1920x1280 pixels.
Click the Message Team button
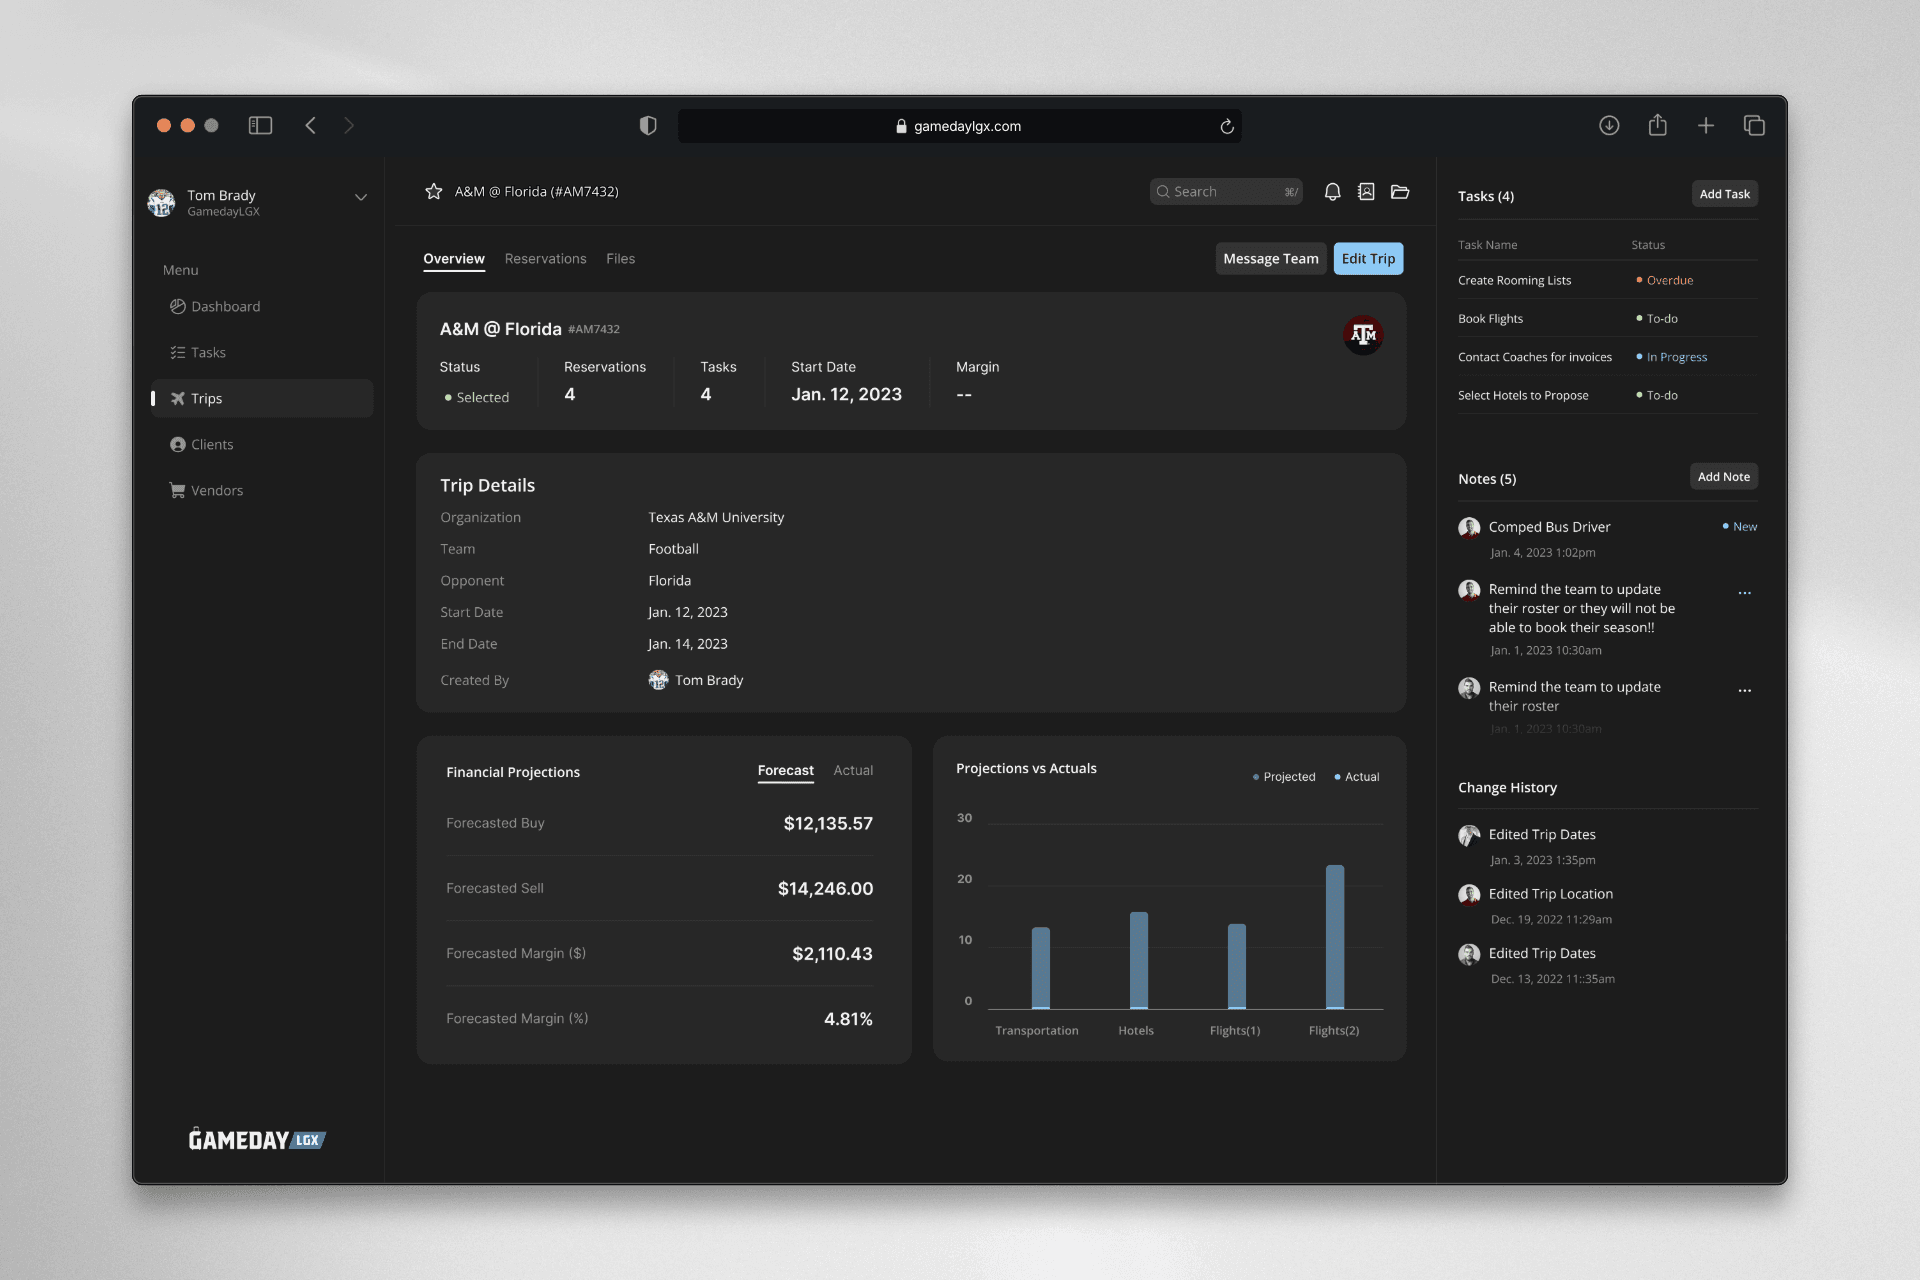coord(1271,258)
